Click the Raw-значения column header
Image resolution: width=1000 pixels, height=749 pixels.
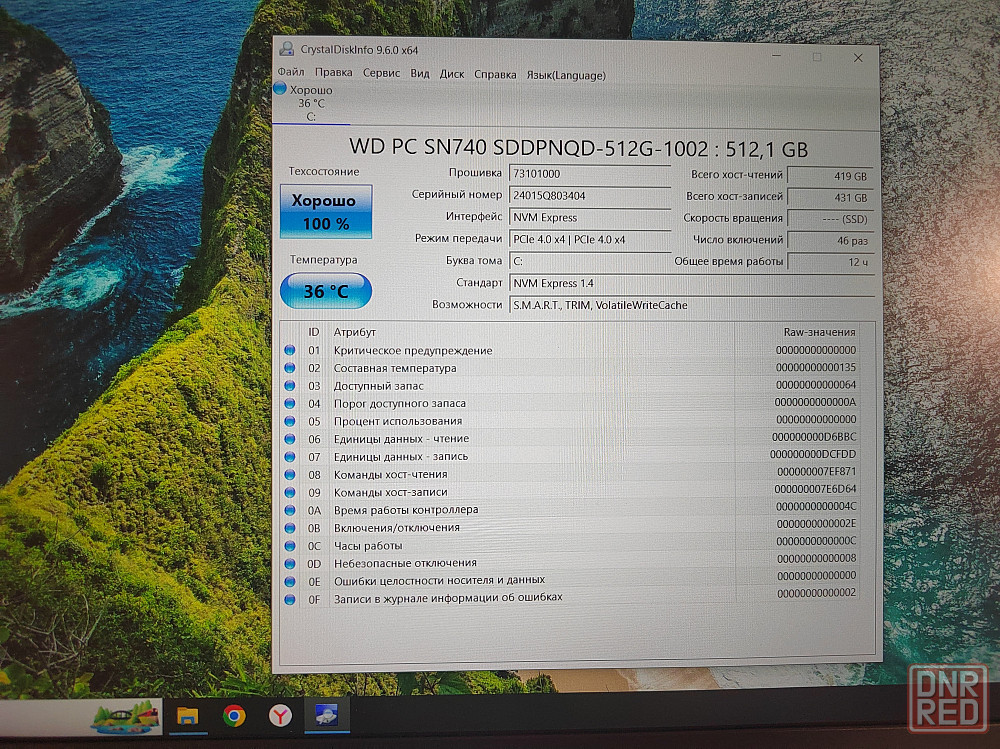pyautogui.click(x=820, y=332)
